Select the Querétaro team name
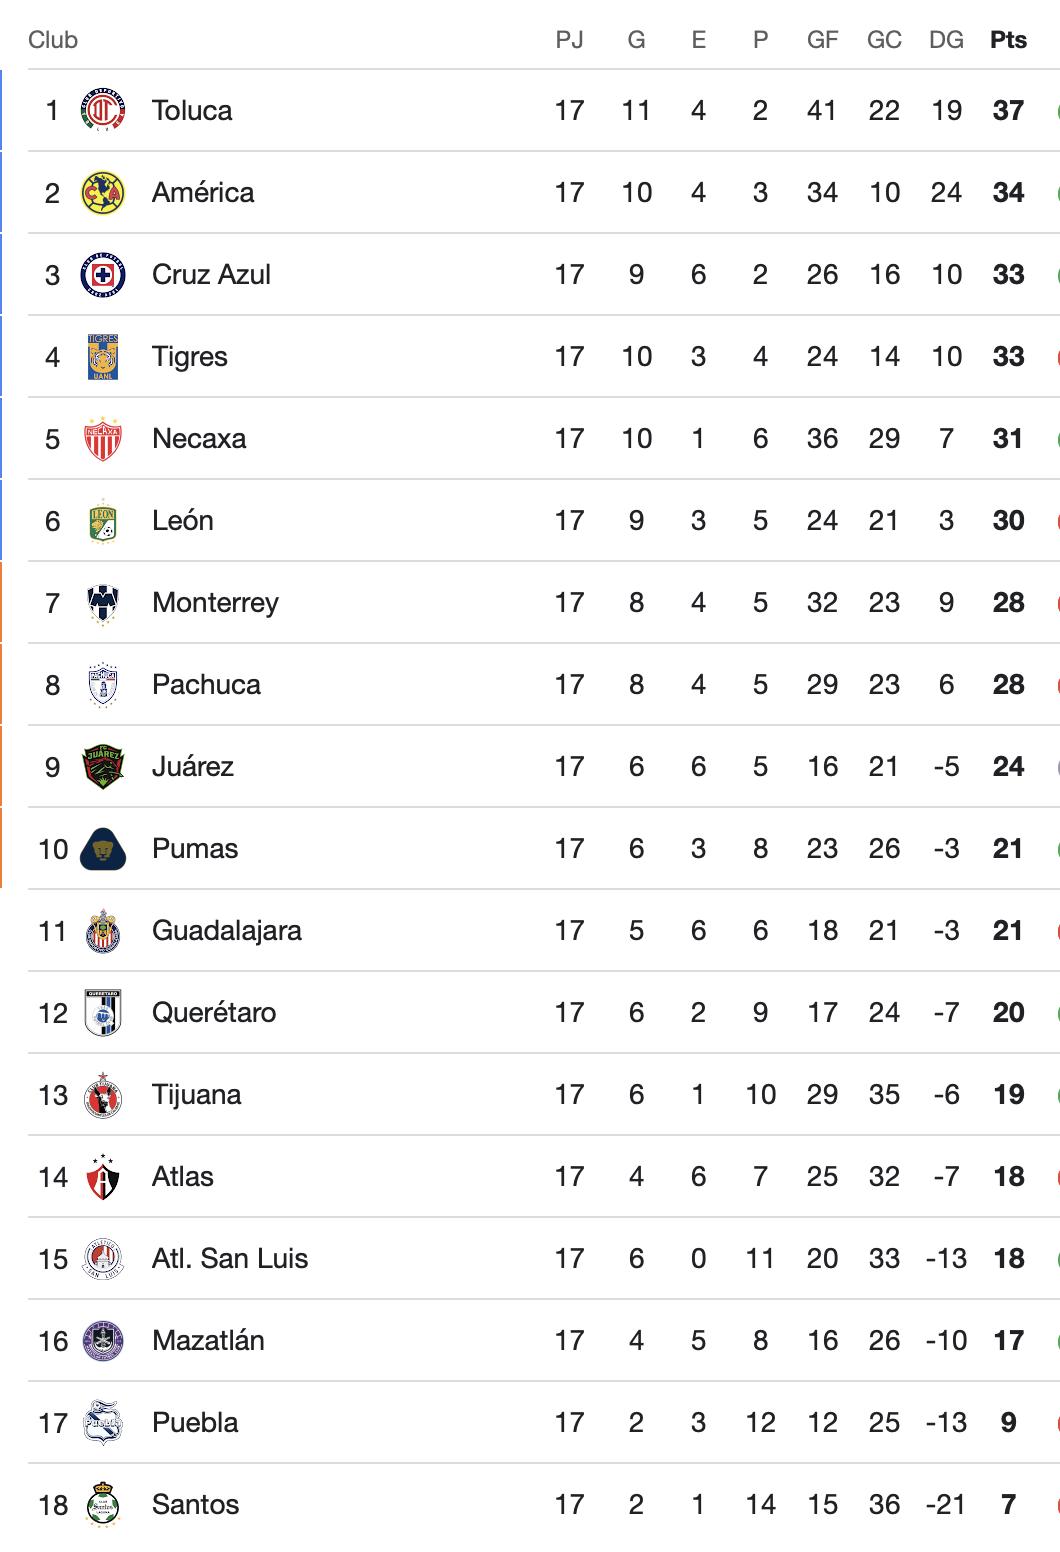This screenshot has width=1060, height=1552. click(x=214, y=1013)
